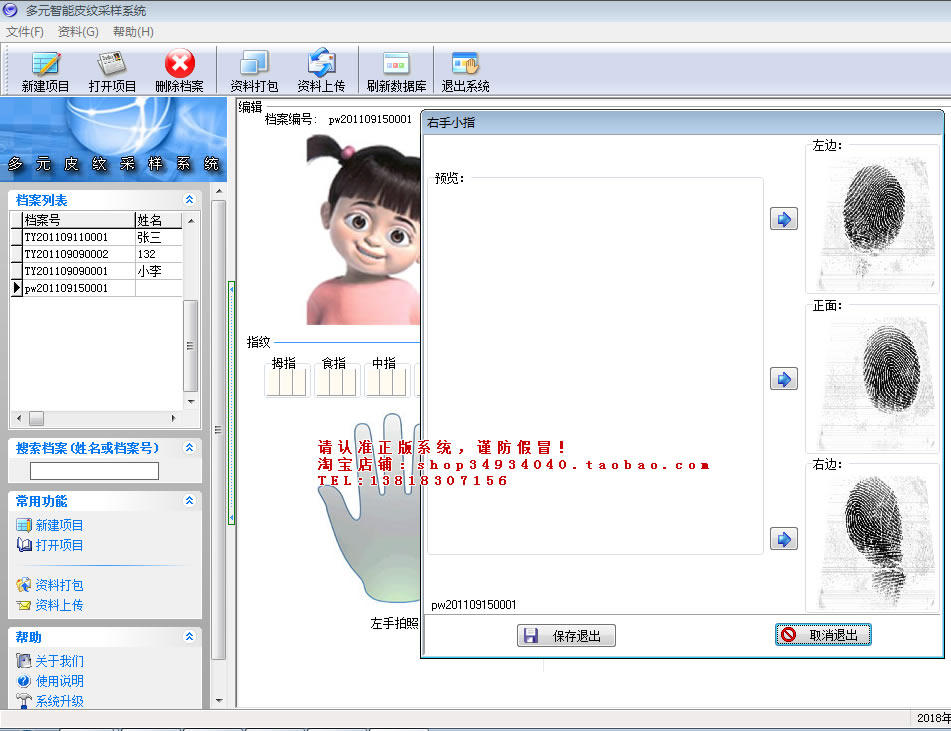Click the 中指 fingerprint slot

click(386, 382)
